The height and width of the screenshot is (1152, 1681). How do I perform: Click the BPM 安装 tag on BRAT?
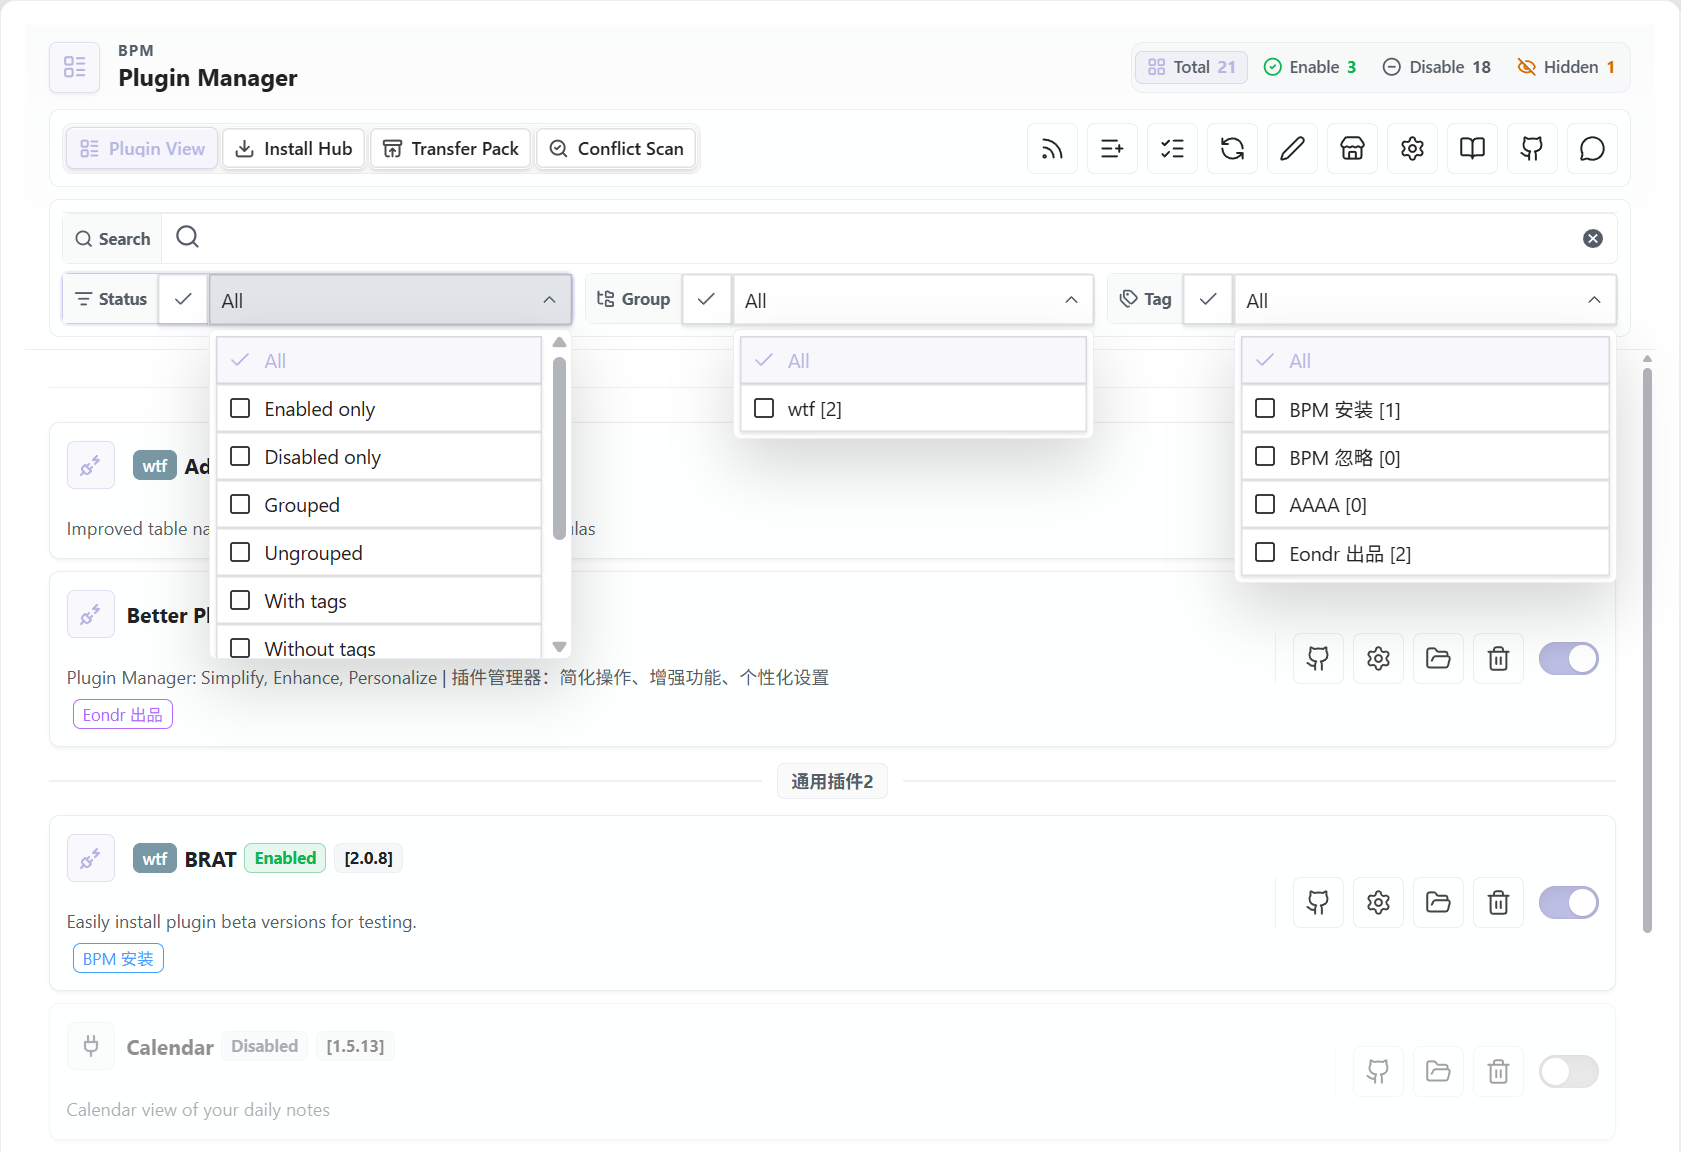[118, 958]
